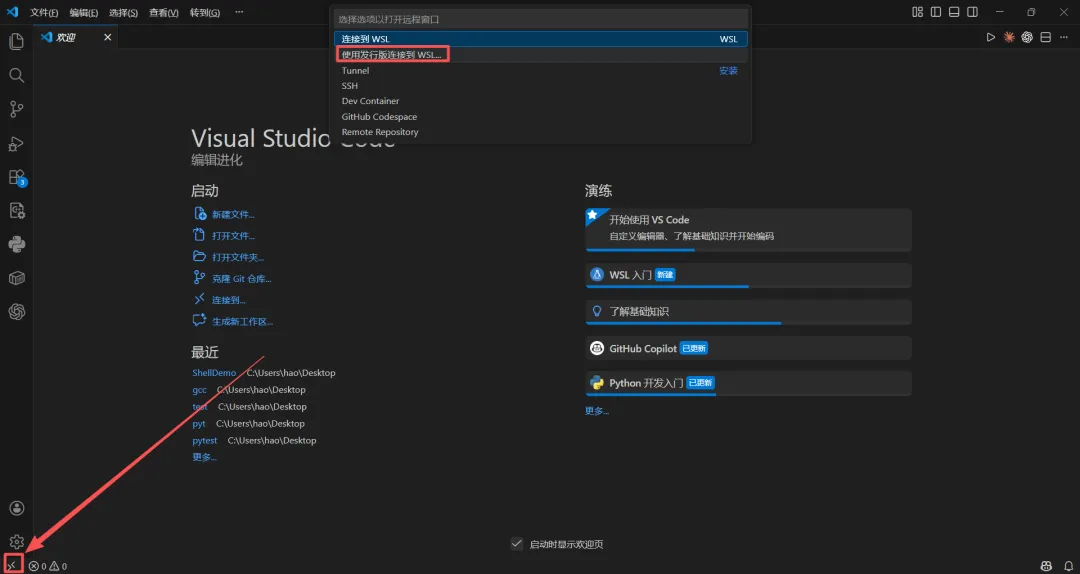Screen dimensions: 1080x574
Task: Open the Extensions view
Action: 16,177
